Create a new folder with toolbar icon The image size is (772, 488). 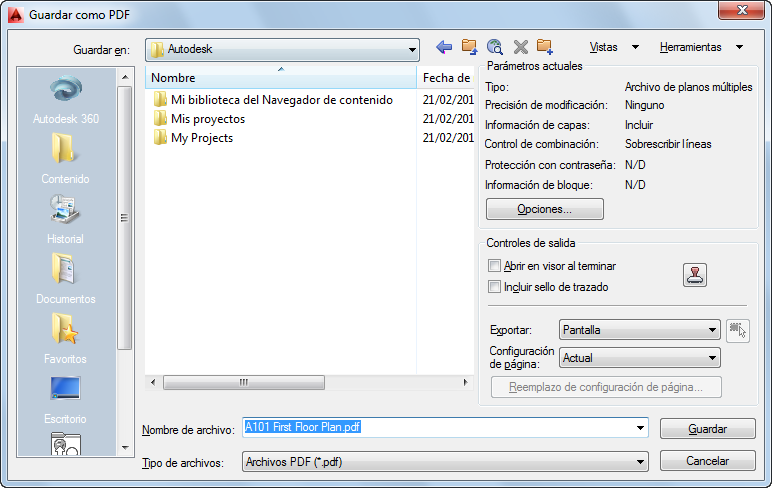[x=545, y=47]
